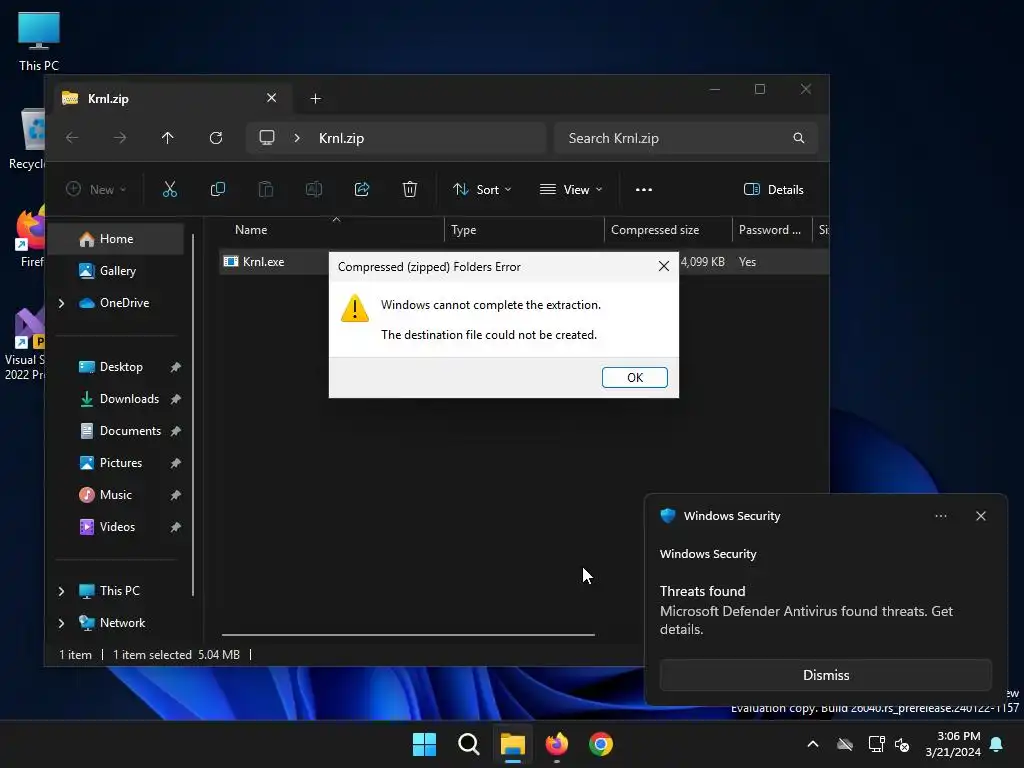Close the Compressed Folders Error dialog
1024x768 pixels.
coord(664,266)
